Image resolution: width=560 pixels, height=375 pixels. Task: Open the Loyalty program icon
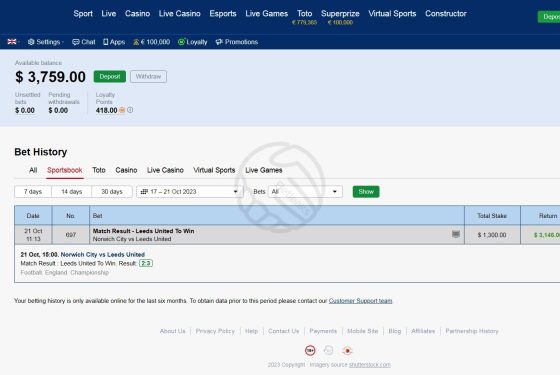[181, 42]
